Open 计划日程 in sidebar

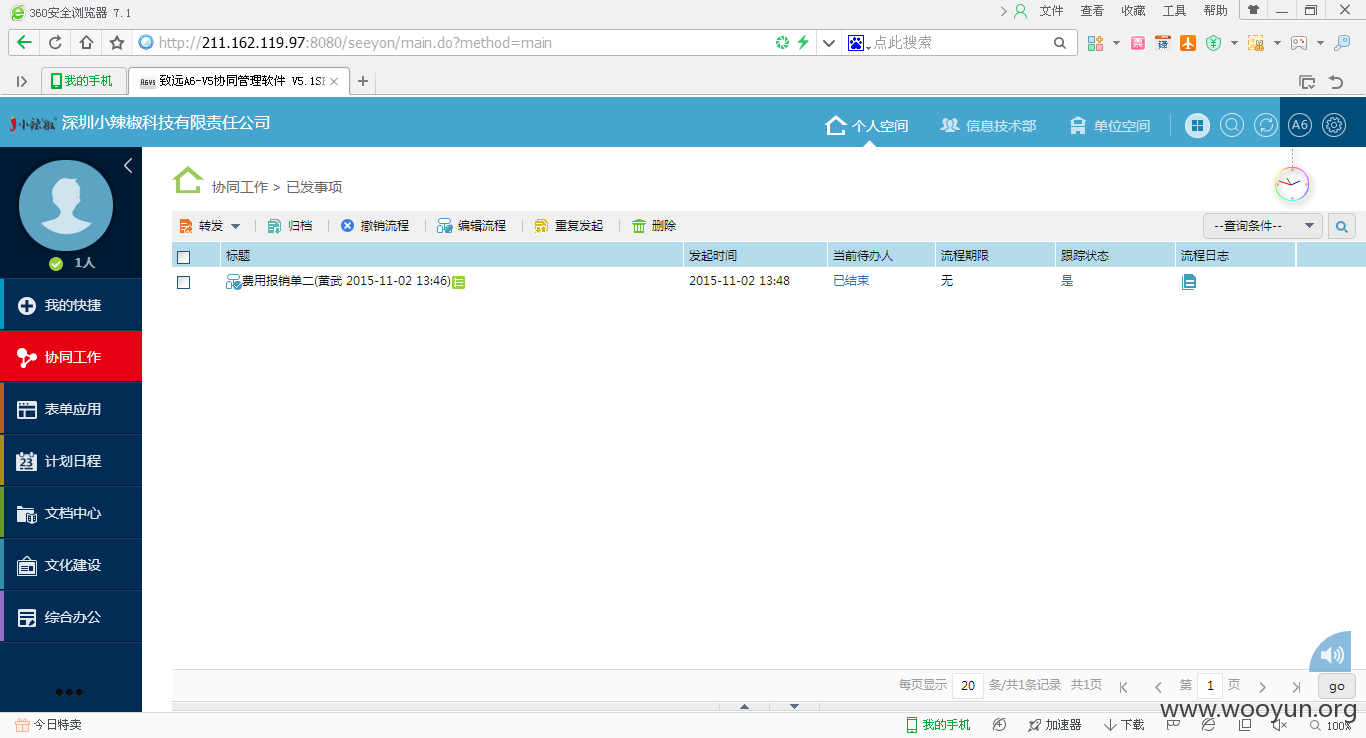[x=71, y=461]
